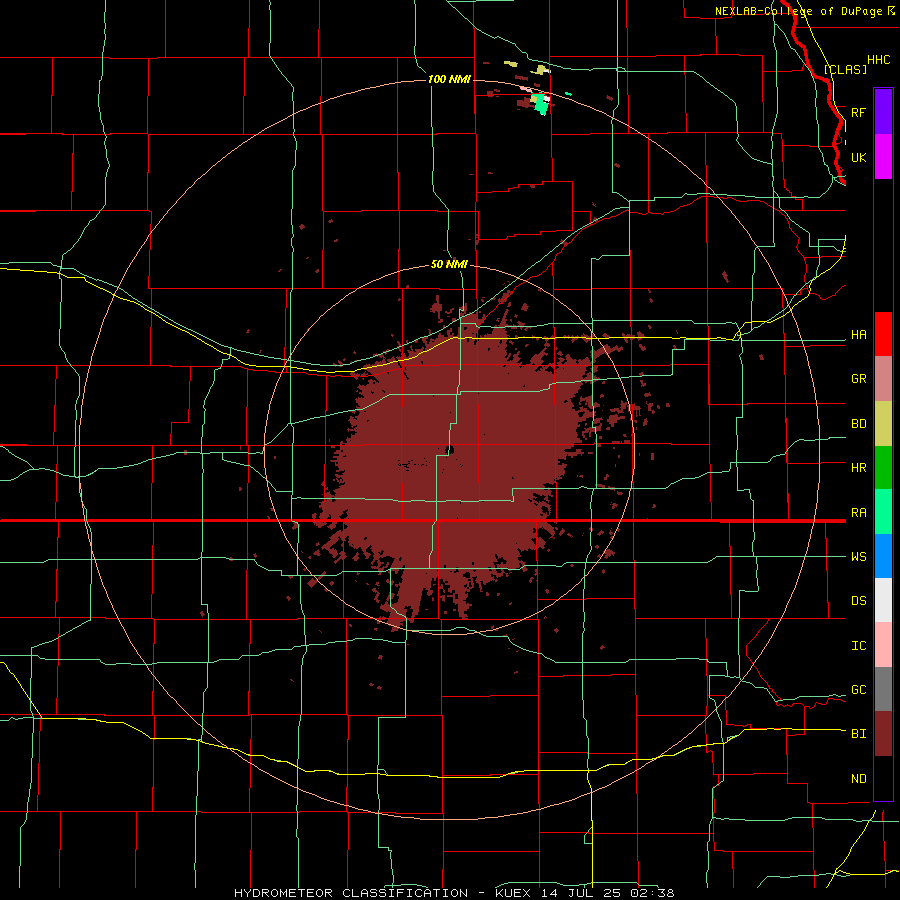Screen dimensions: 900x900
Task: Click the radar site dot at echo center
Action: pos(450,450)
